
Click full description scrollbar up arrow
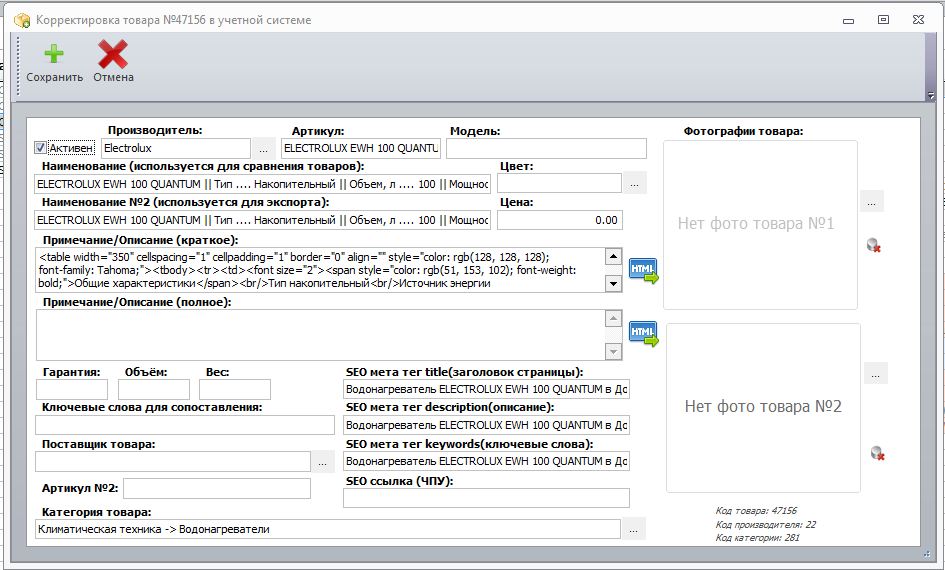click(x=613, y=318)
